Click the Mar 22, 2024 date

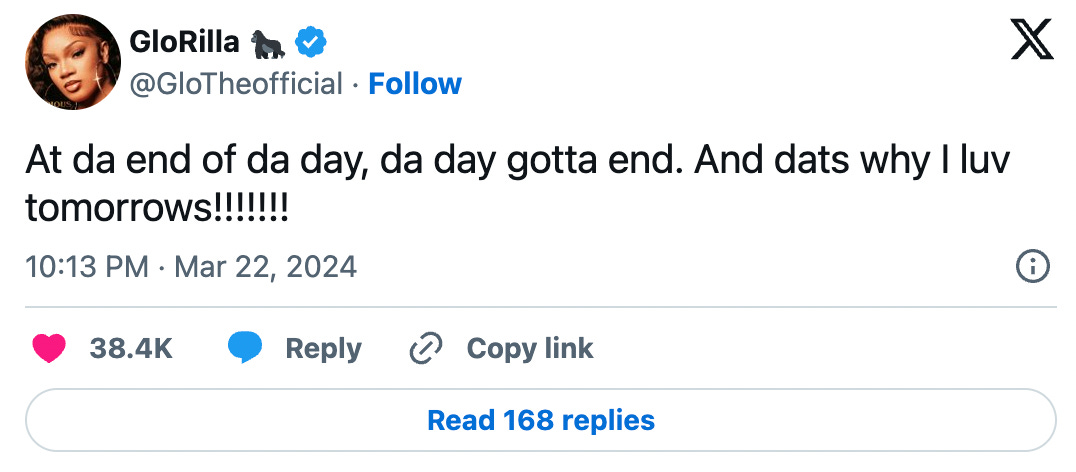(265, 267)
